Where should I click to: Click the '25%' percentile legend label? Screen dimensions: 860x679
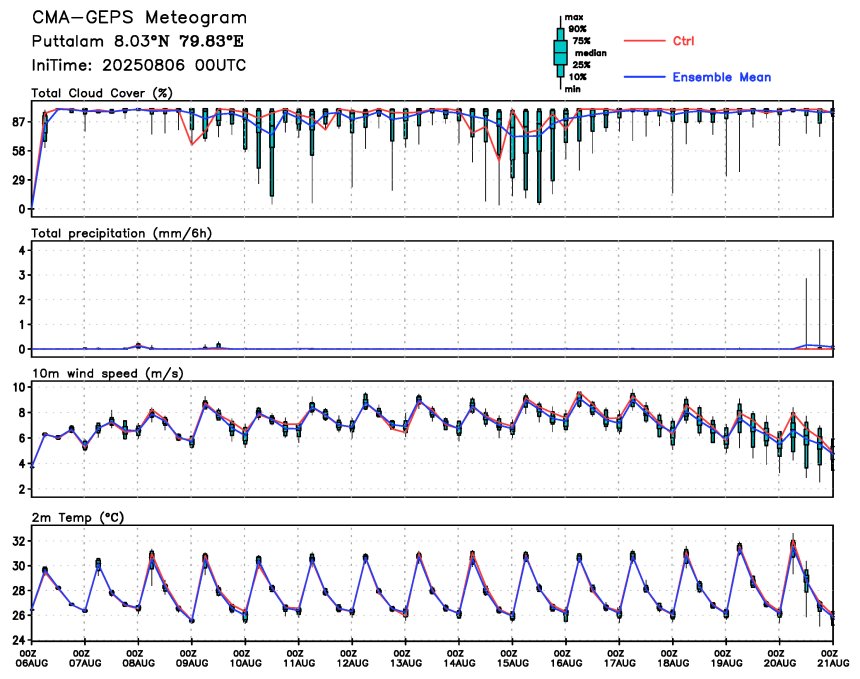pos(581,65)
